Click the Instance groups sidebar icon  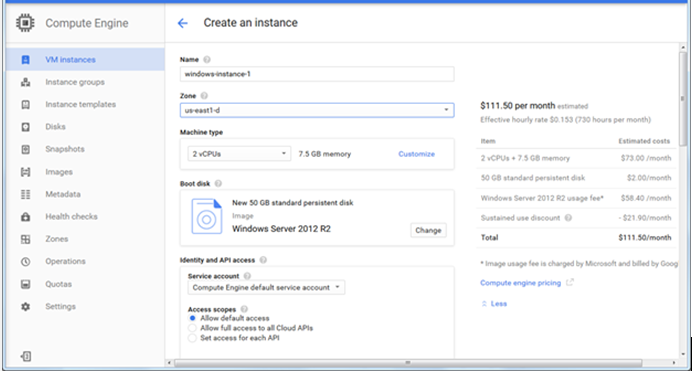tap(26, 82)
